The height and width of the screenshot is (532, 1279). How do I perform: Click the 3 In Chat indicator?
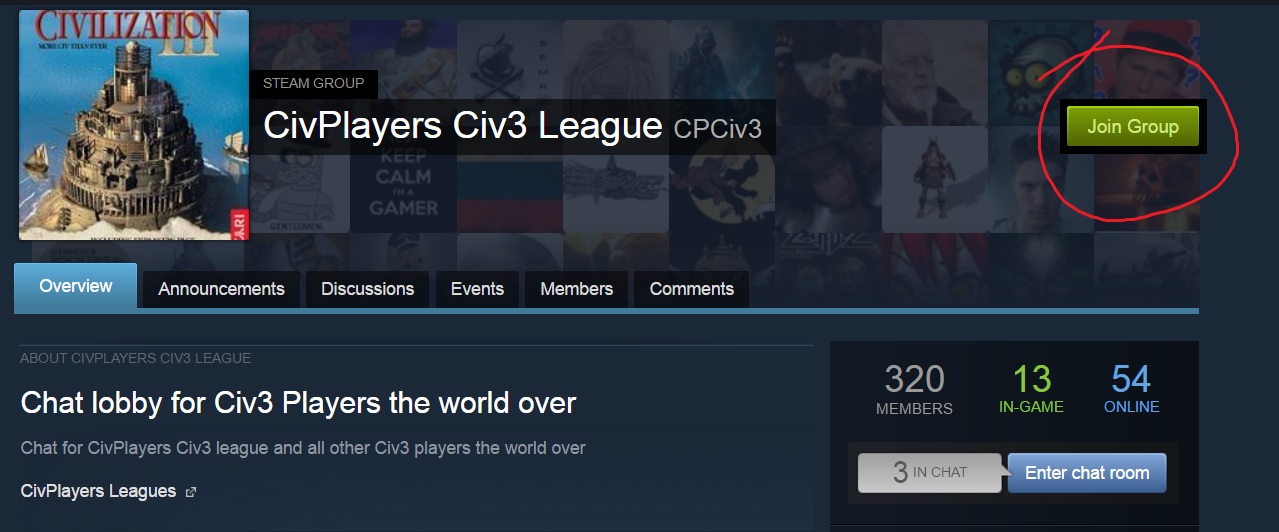(929, 472)
